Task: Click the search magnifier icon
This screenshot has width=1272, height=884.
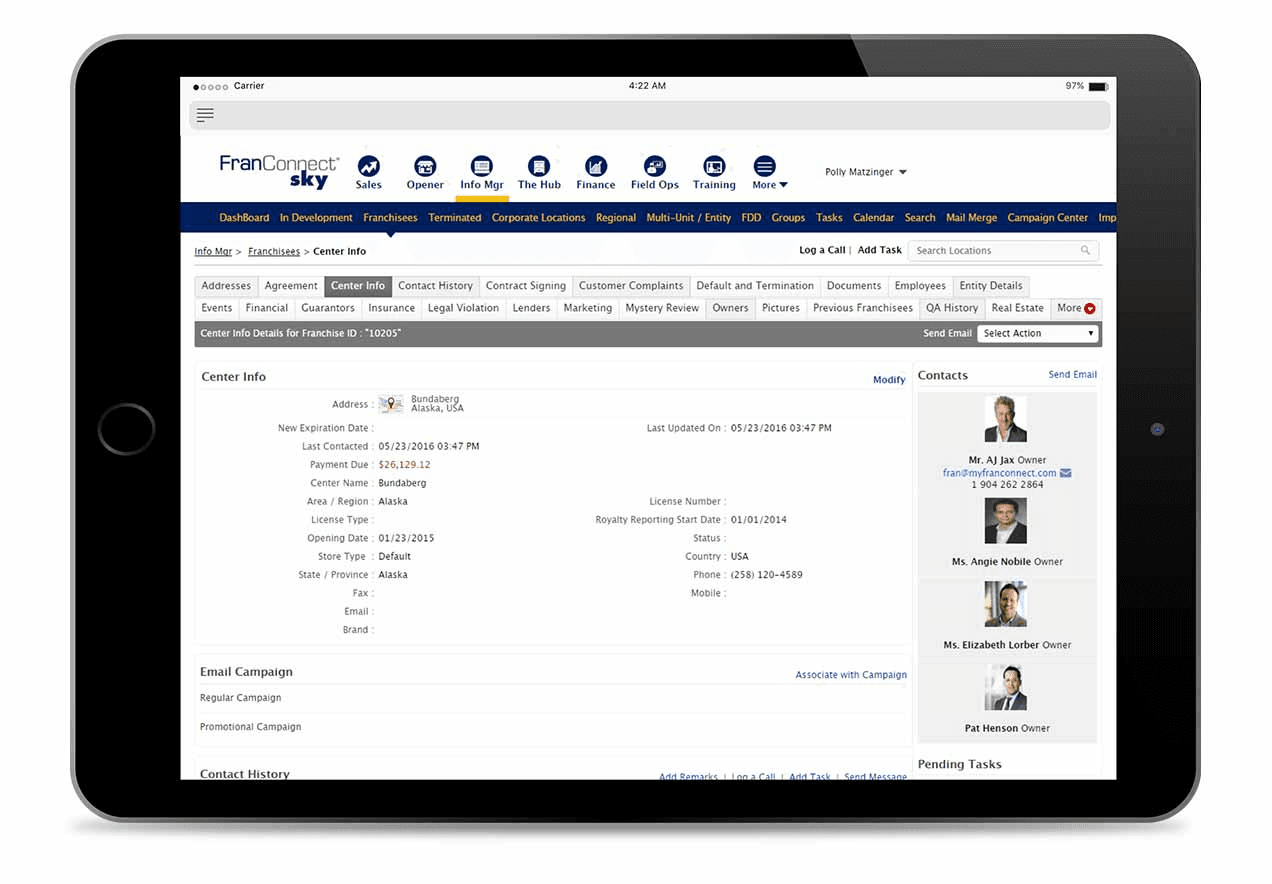Action: point(1085,251)
